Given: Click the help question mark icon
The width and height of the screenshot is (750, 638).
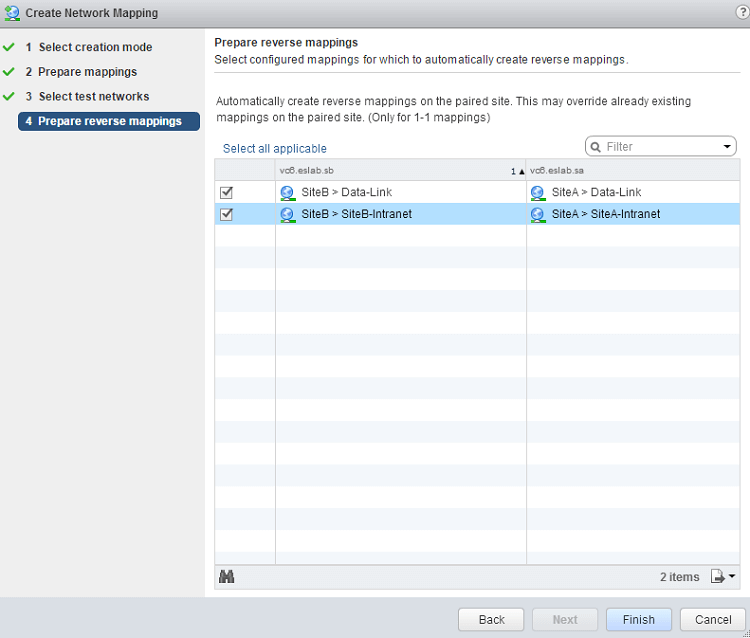Looking at the screenshot, I should point(742,12).
